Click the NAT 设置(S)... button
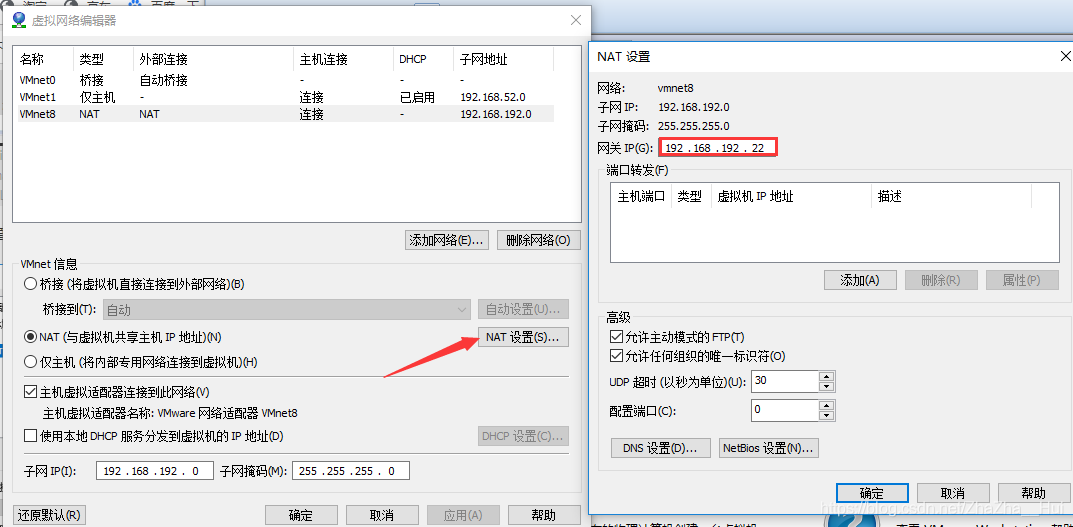The height and width of the screenshot is (527, 1073). [x=523, y=337]
